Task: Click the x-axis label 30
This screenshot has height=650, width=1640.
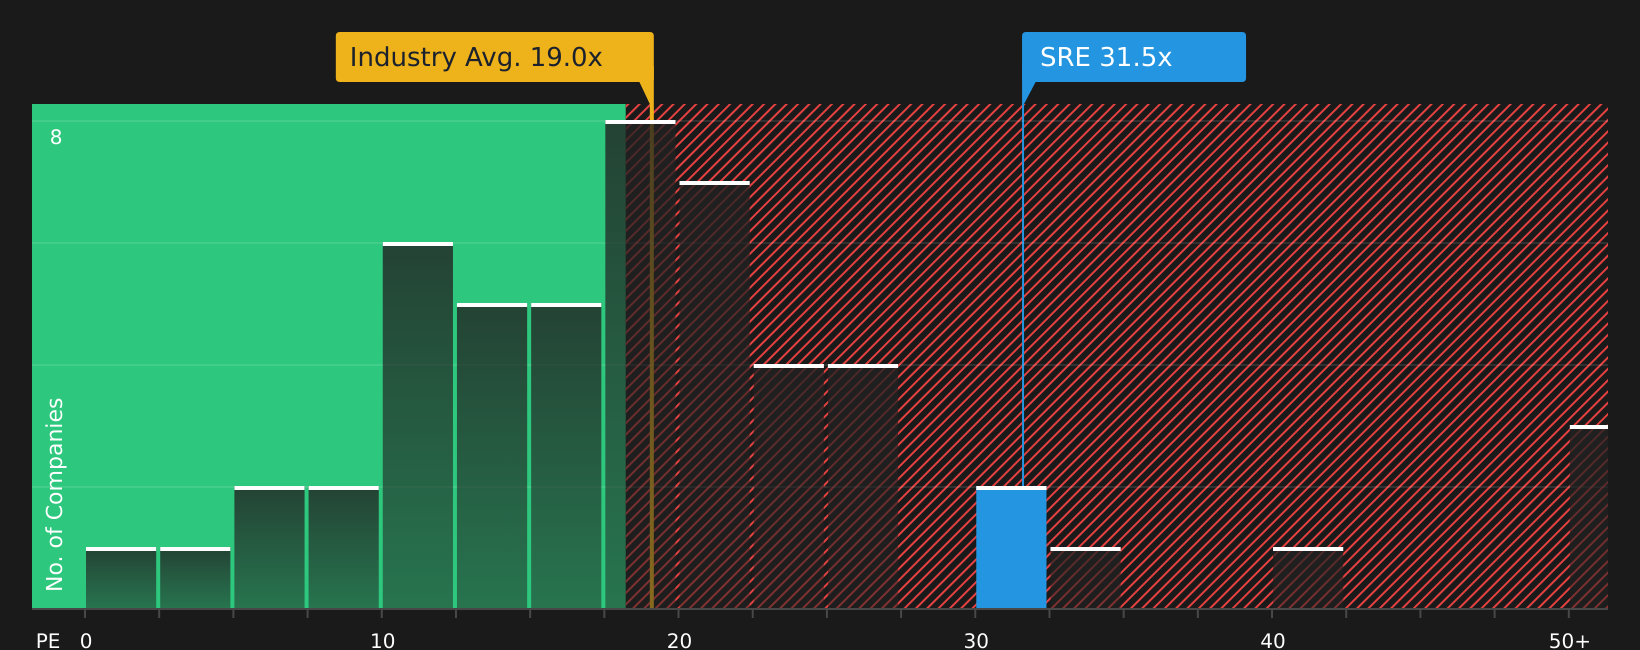Action: tap(976, 641)
